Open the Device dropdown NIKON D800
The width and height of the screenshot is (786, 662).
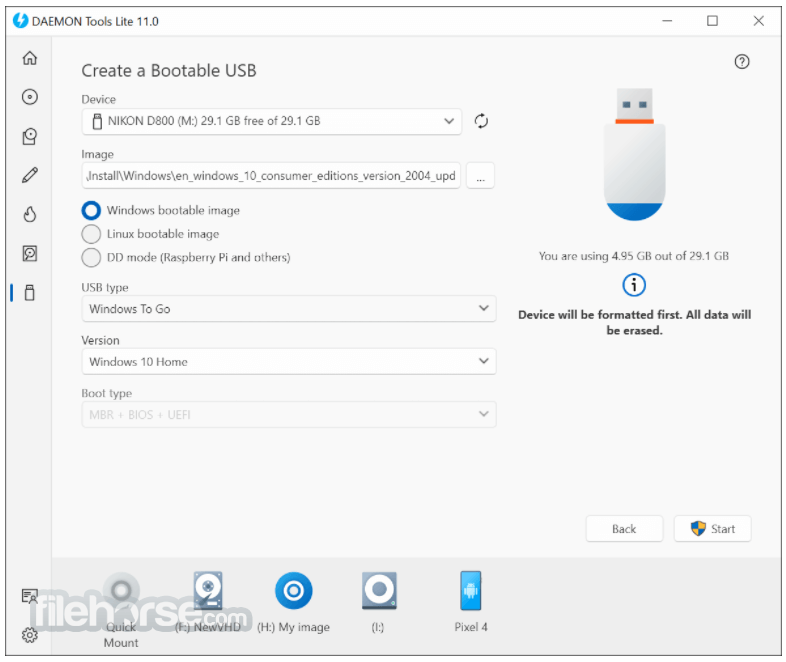[271, 121]
